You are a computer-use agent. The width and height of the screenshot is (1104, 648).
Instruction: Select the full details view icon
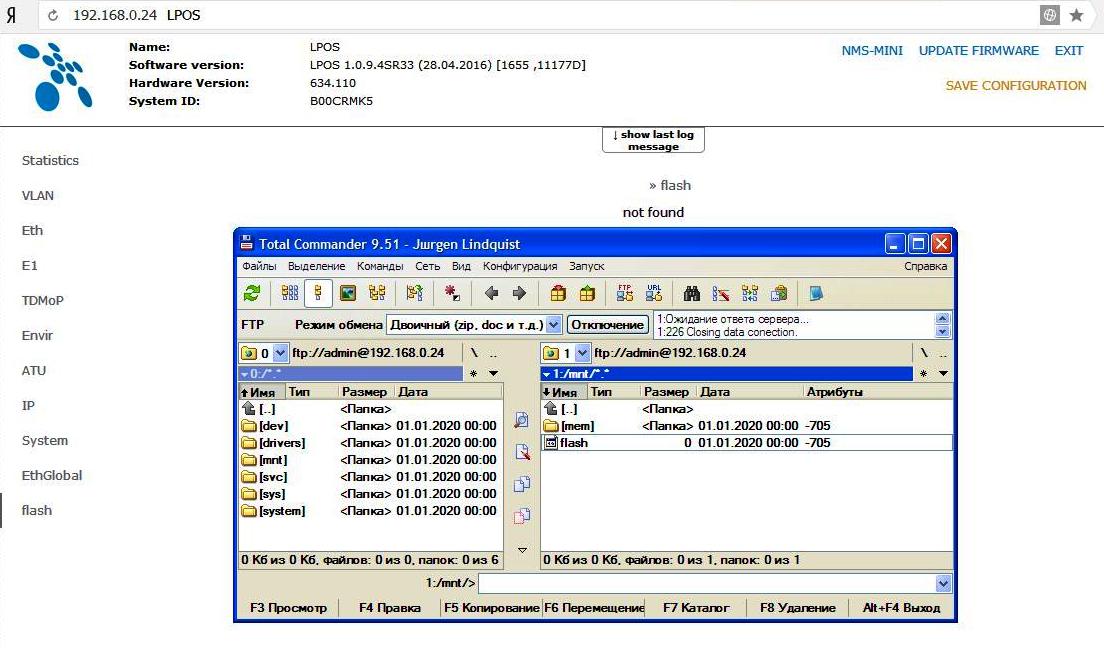click(x=318, y=293)
